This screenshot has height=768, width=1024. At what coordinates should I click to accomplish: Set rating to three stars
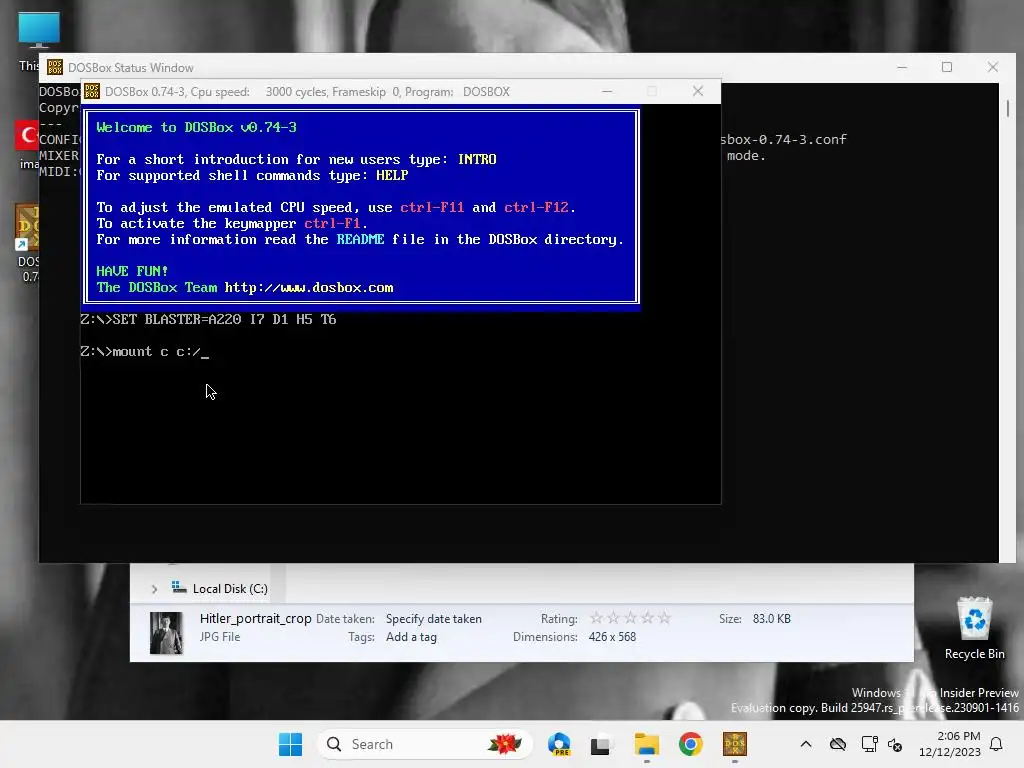click(x=630, y=618)
